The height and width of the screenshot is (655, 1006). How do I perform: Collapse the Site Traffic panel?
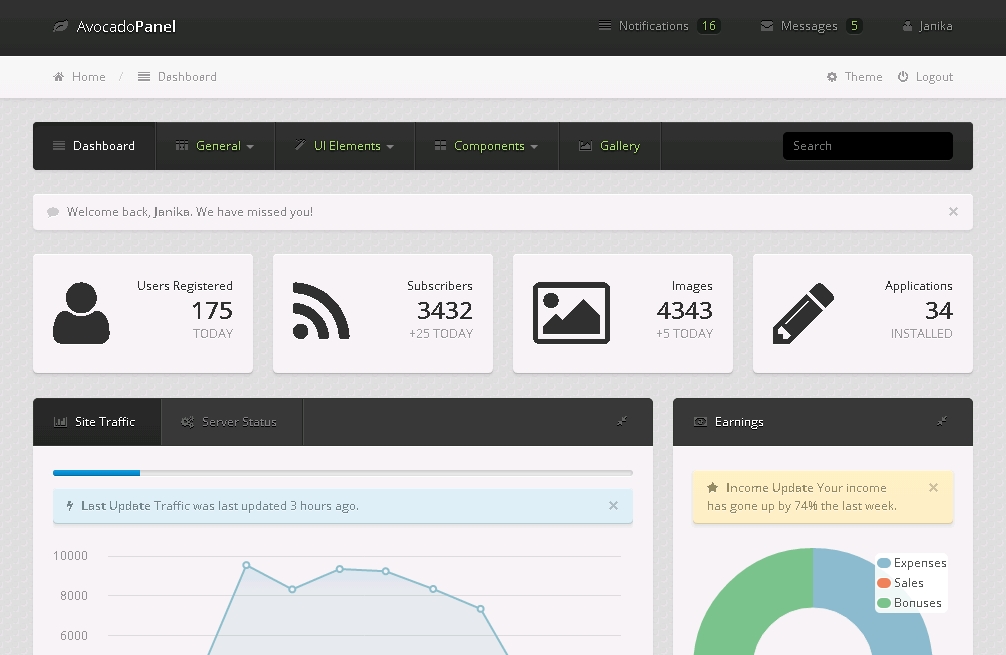[x=622, y=422]
